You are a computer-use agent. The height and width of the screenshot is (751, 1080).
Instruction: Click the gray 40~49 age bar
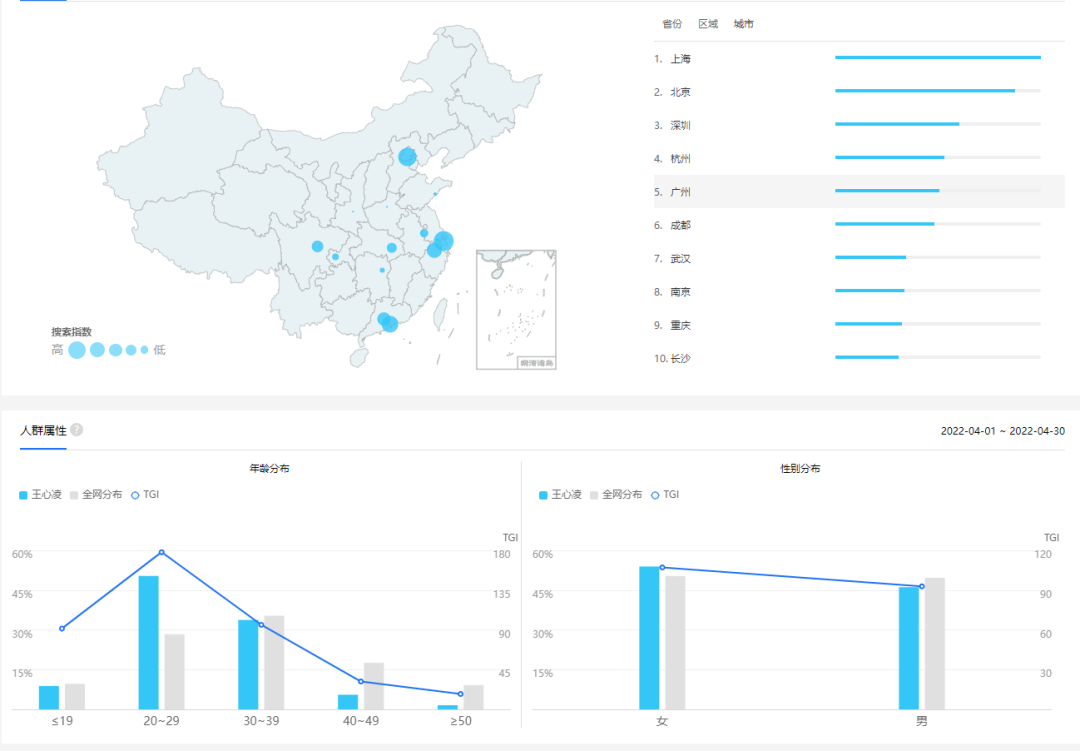point(374,686)
